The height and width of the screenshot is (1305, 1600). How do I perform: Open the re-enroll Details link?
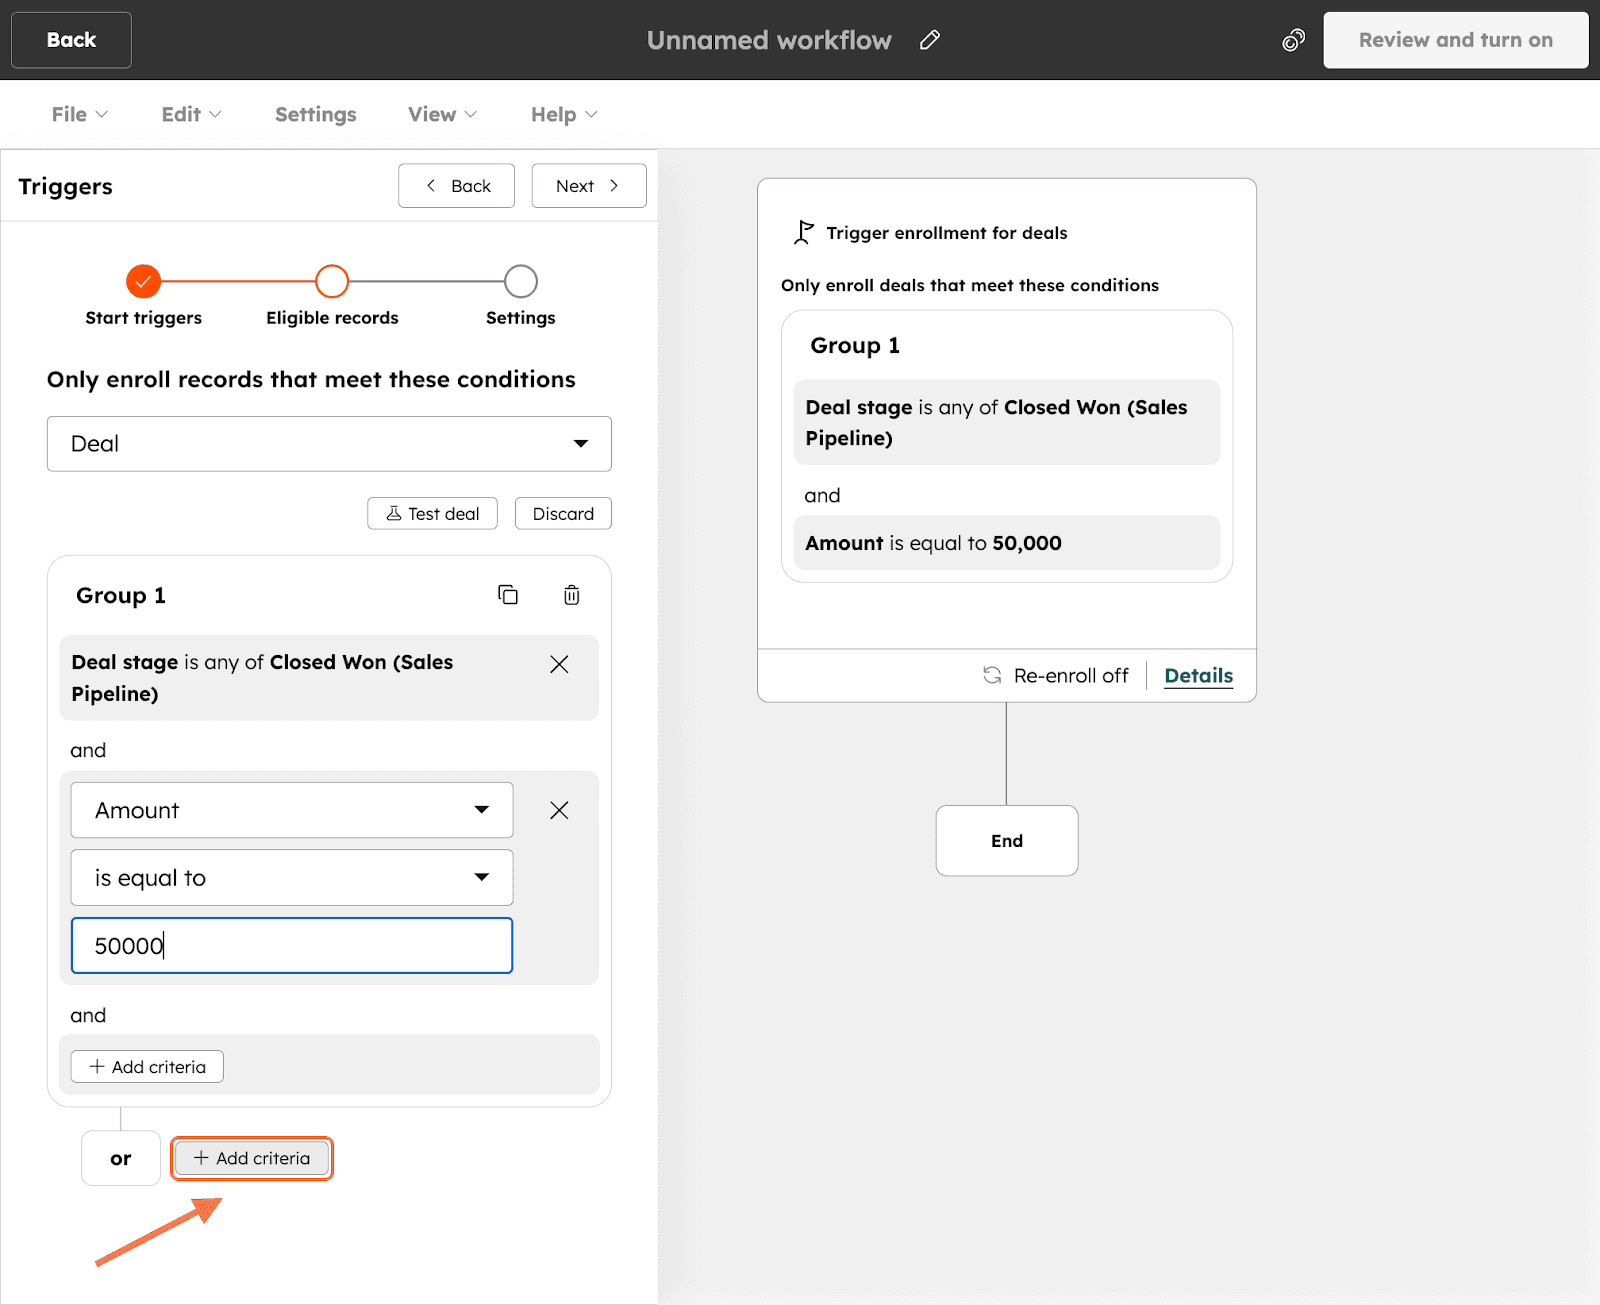point(1198,676)
